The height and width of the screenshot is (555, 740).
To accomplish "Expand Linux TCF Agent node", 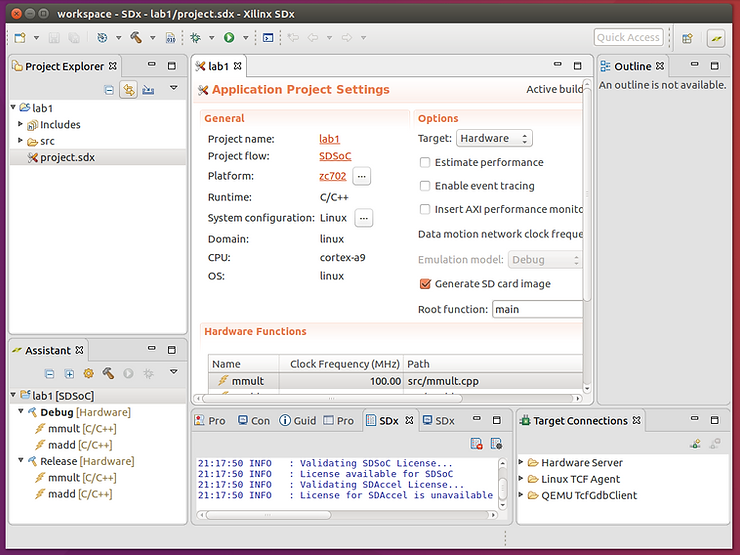I will click(521, 479).
